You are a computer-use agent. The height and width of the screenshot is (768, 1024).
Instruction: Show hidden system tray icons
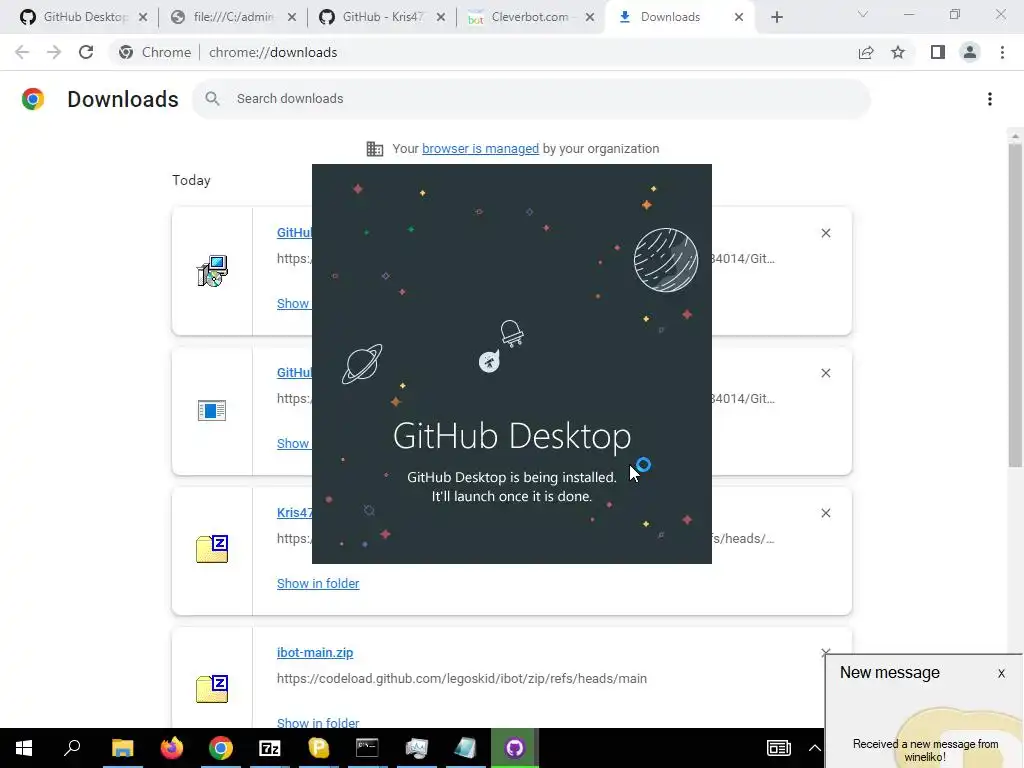pos(814,748)
